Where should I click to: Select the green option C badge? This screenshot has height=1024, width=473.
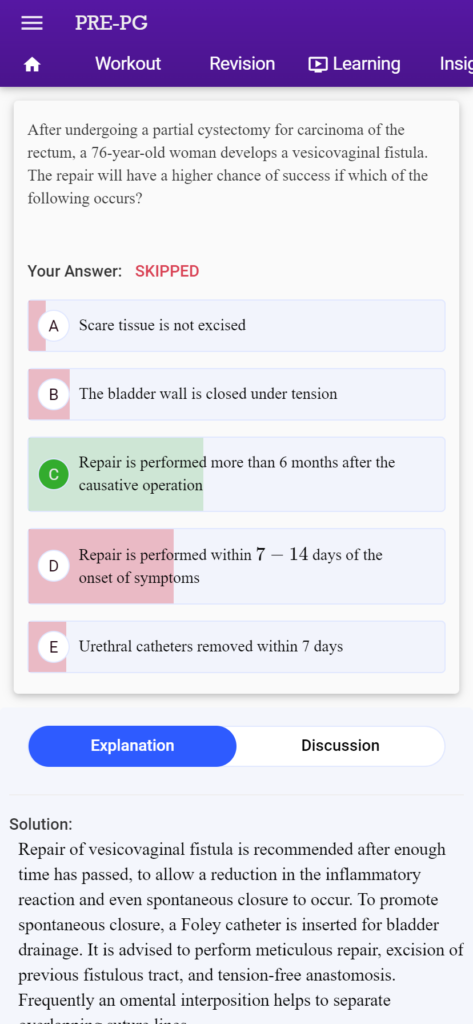(x=54, y=474)
